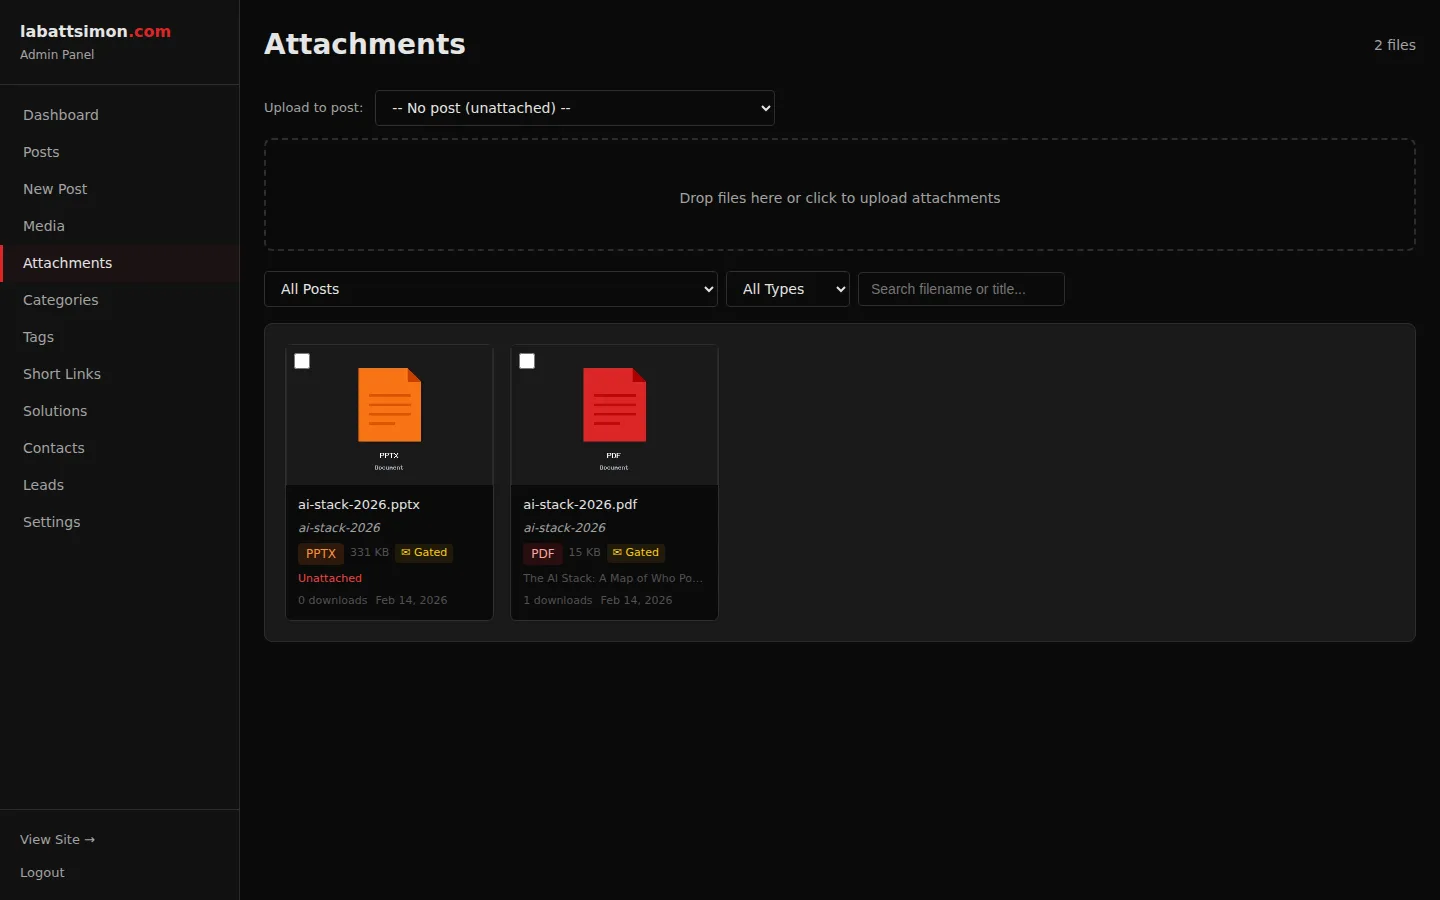This screenshot has height=900, width=1440.
Task: Navigate to the Media section
Action: pos(43,226)
